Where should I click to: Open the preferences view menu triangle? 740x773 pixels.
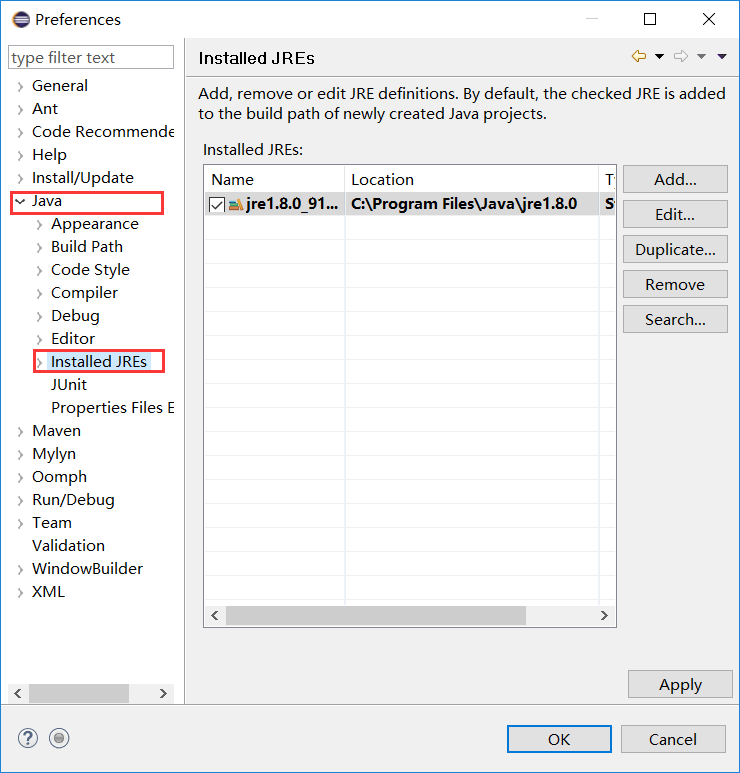pos(722,57)
